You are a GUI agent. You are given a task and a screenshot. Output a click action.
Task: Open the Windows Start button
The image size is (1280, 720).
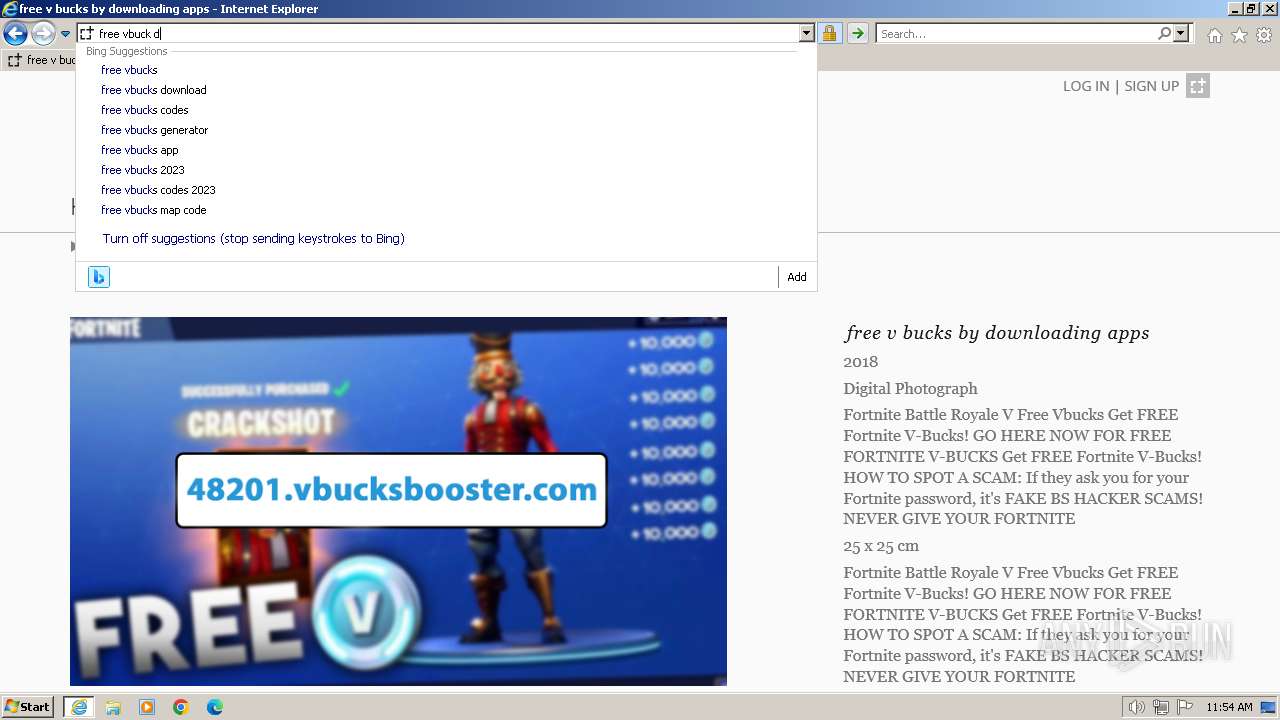(x=28, y=707)
